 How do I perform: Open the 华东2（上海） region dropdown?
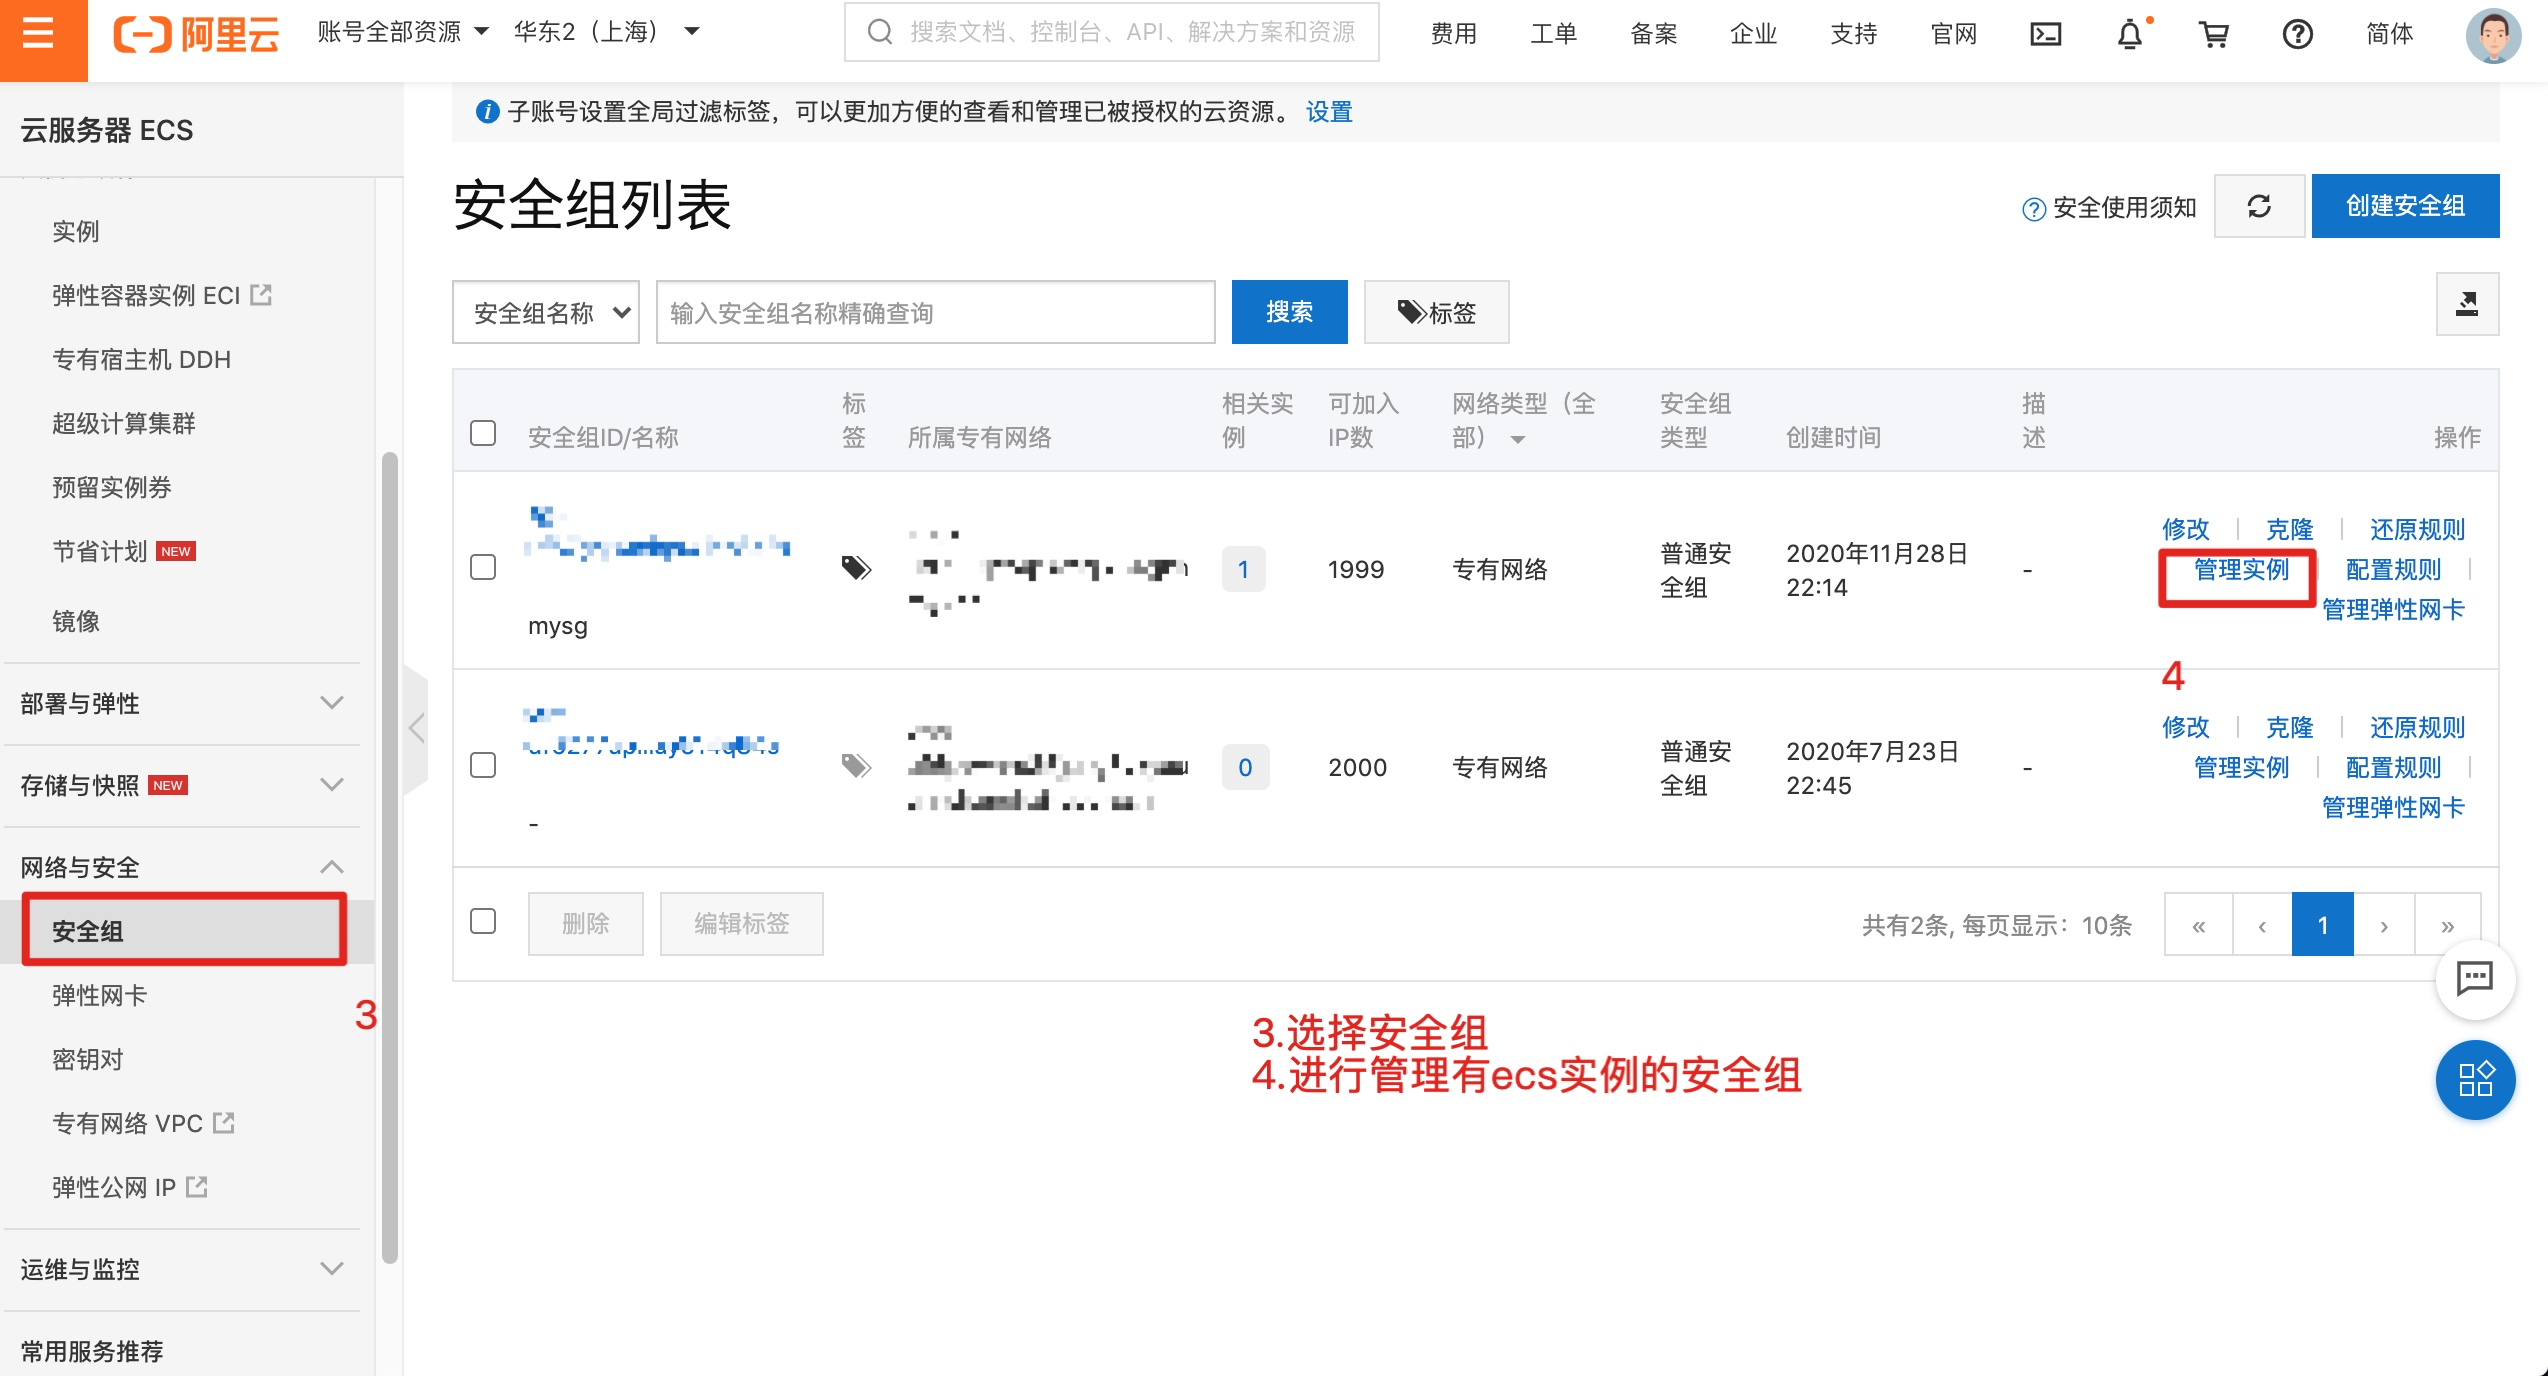[606, 32]
